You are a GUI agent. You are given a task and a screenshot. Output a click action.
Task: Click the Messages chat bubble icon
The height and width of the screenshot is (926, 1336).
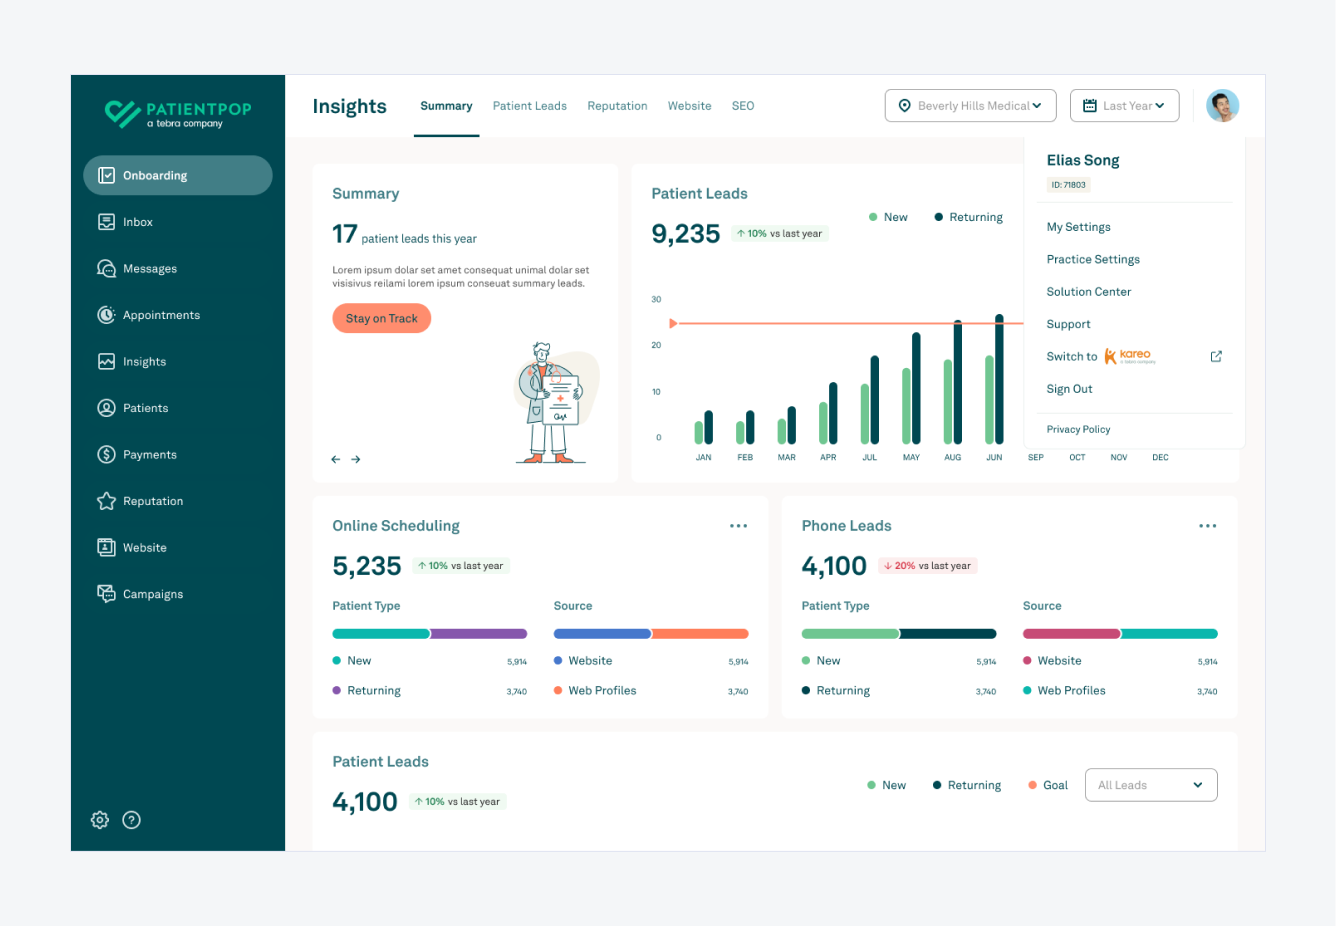(106, 269)
